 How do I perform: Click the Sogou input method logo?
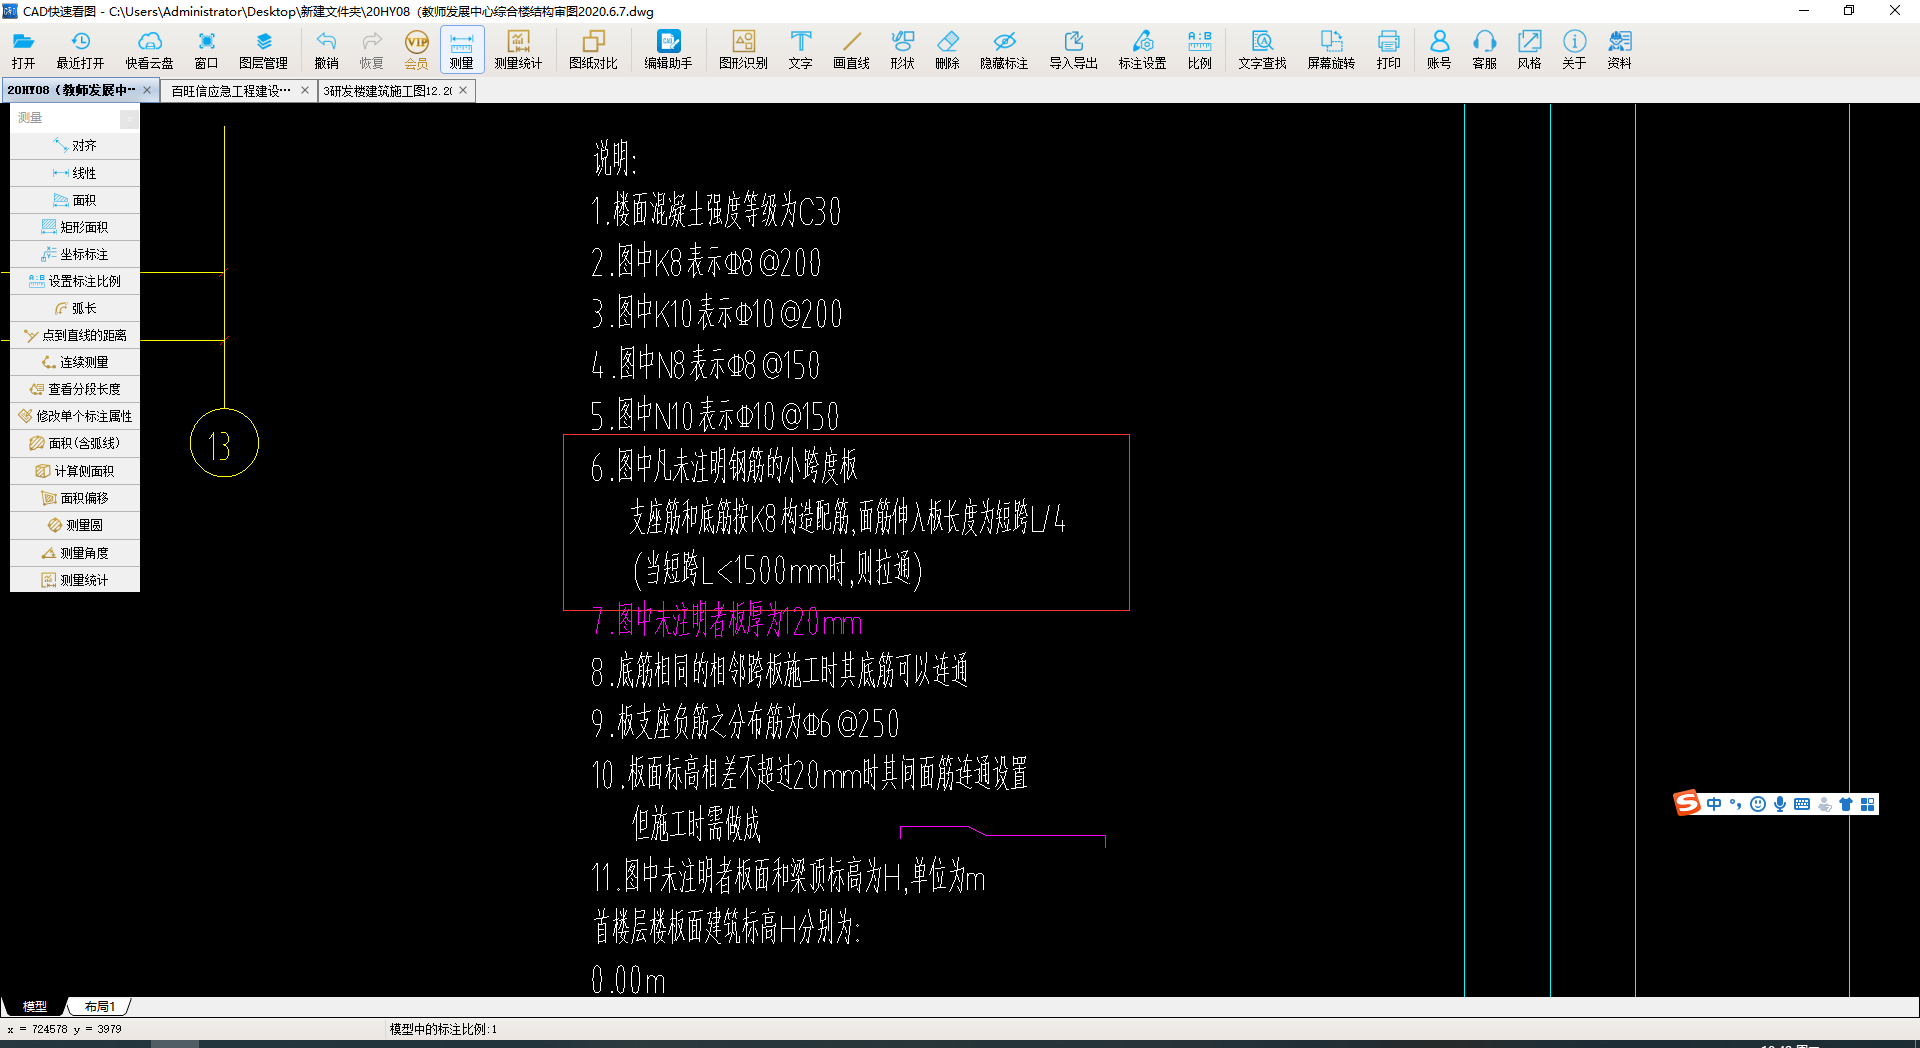click(x=1687, y=803)
